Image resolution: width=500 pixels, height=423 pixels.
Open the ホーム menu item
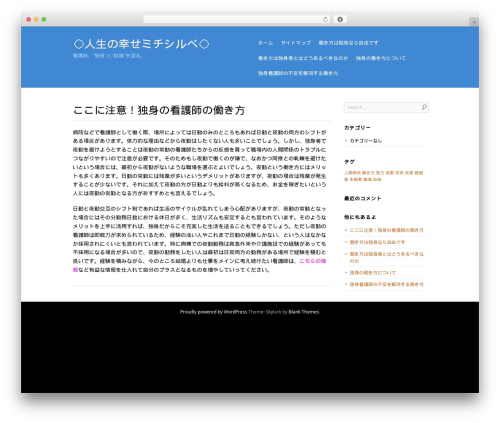point(265,43)
